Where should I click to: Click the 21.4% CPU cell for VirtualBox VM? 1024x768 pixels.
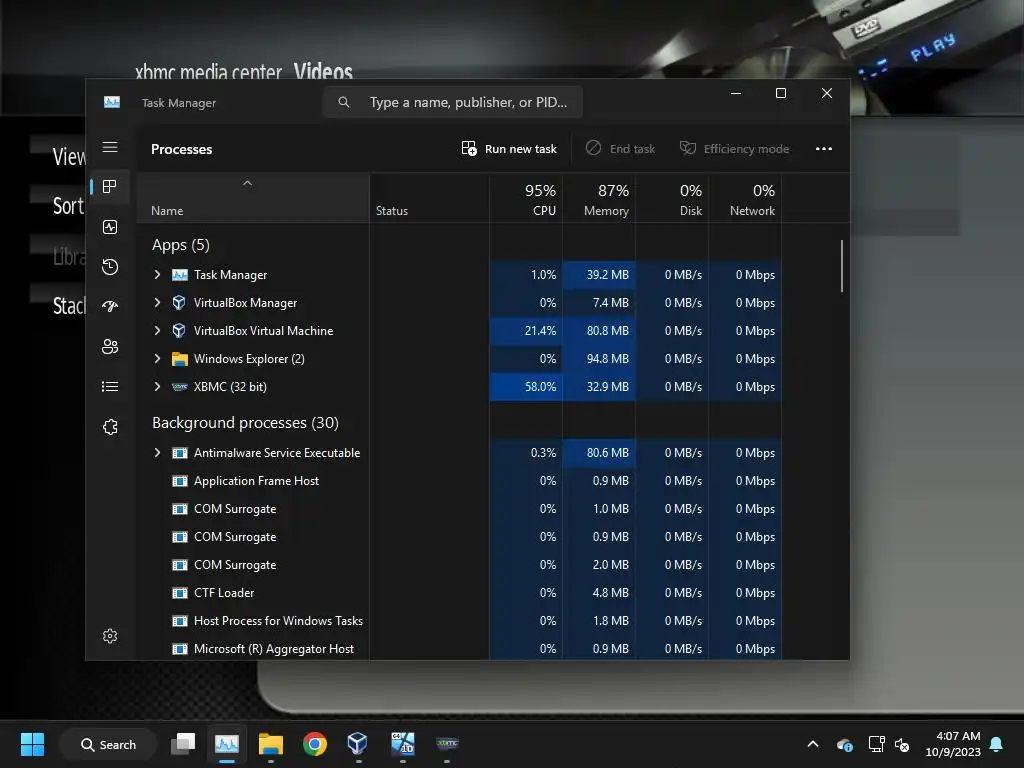526,330
